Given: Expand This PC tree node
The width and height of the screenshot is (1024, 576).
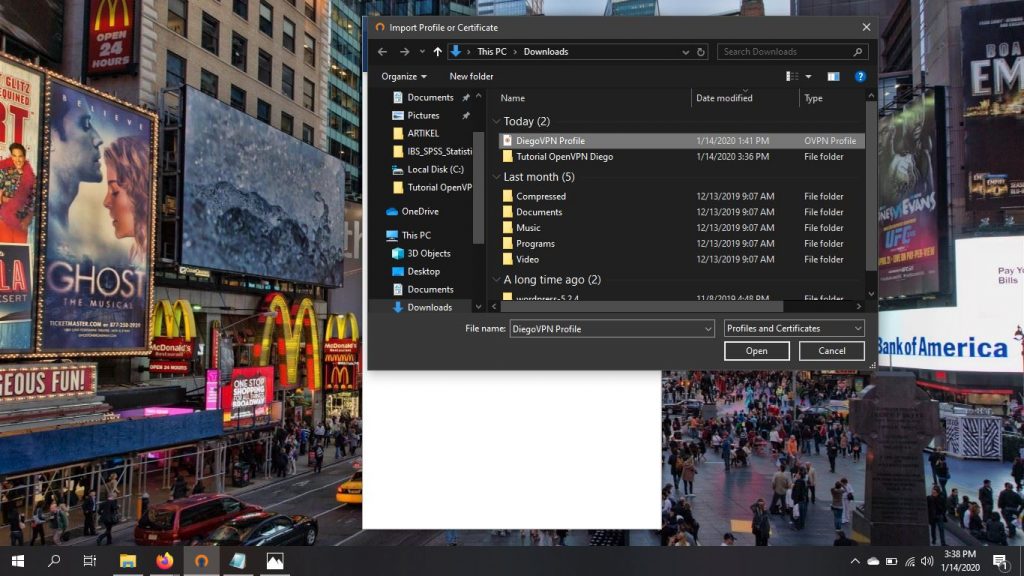Looking at the screenshot, I should coord(377,235).
